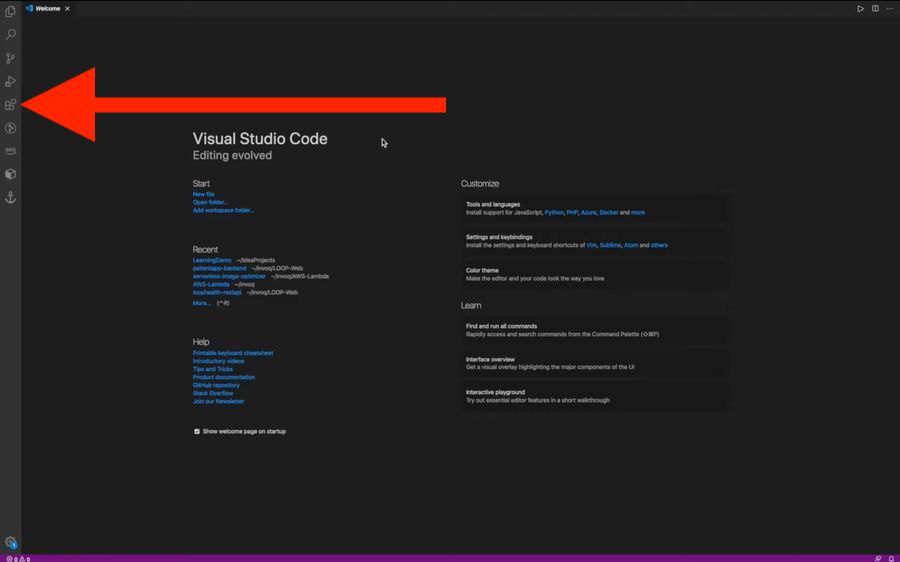This screenshot has width=900, height=562.
Task: Click the Azure link in Tools and languages
Action: click(x=589, y=212)
